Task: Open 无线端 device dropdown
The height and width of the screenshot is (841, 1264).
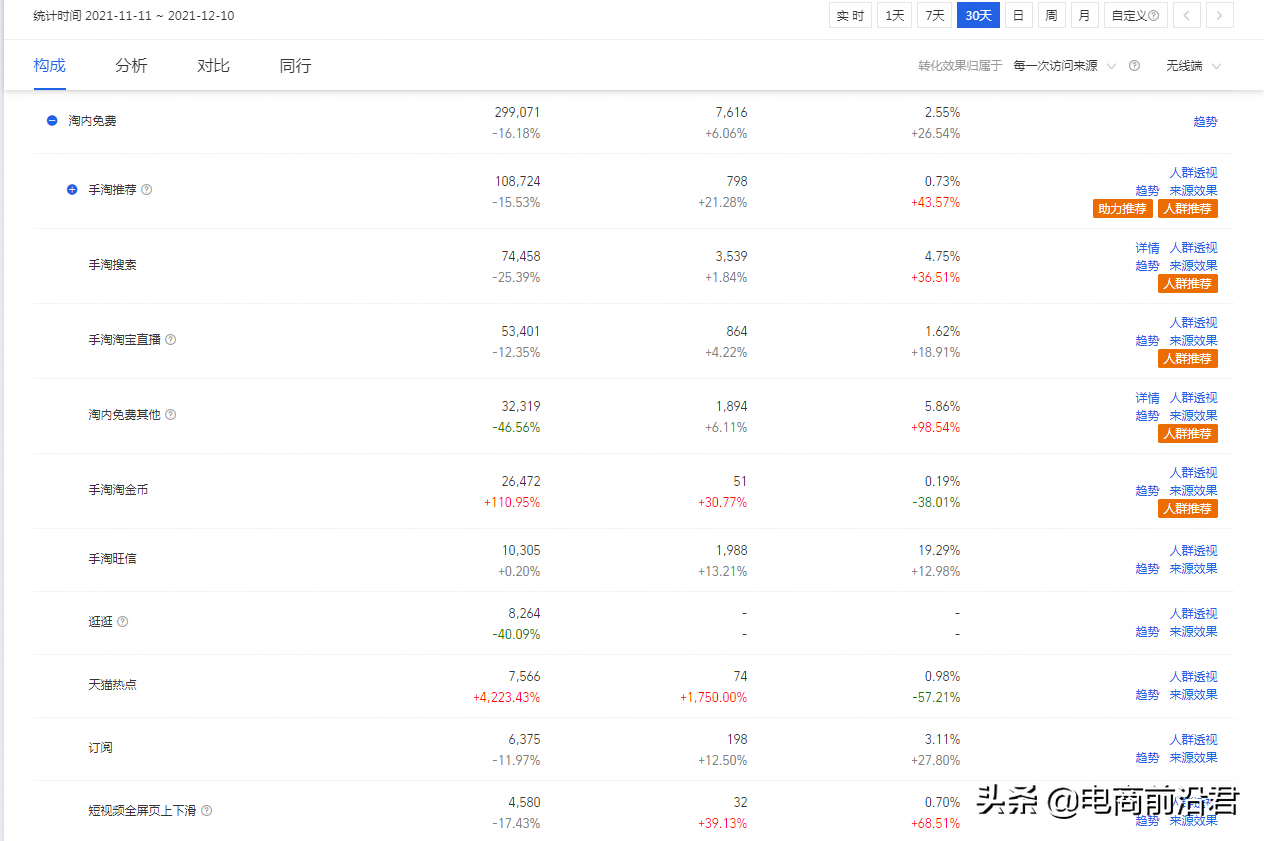Action: click(1193, 66)
